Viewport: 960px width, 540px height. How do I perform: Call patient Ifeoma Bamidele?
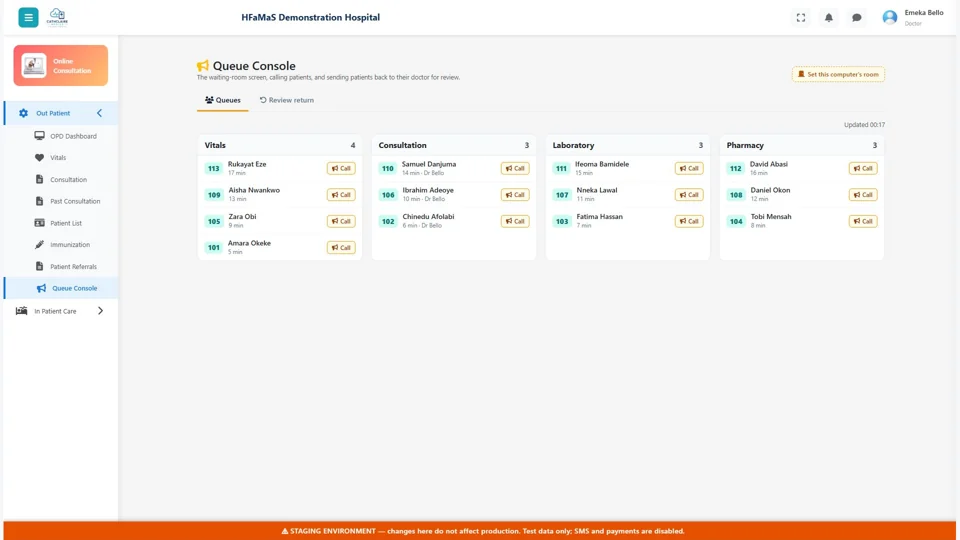coord(689,168)
